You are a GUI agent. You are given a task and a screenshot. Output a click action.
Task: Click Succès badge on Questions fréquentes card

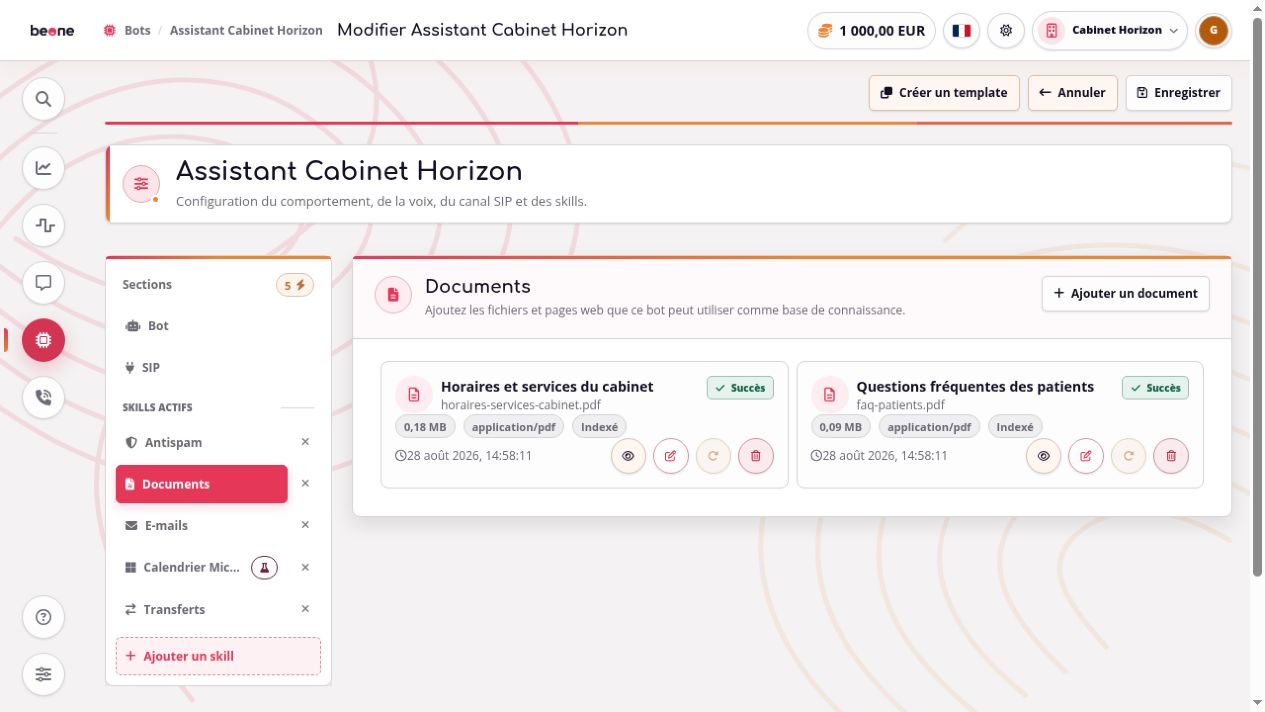click(1155, 388)
